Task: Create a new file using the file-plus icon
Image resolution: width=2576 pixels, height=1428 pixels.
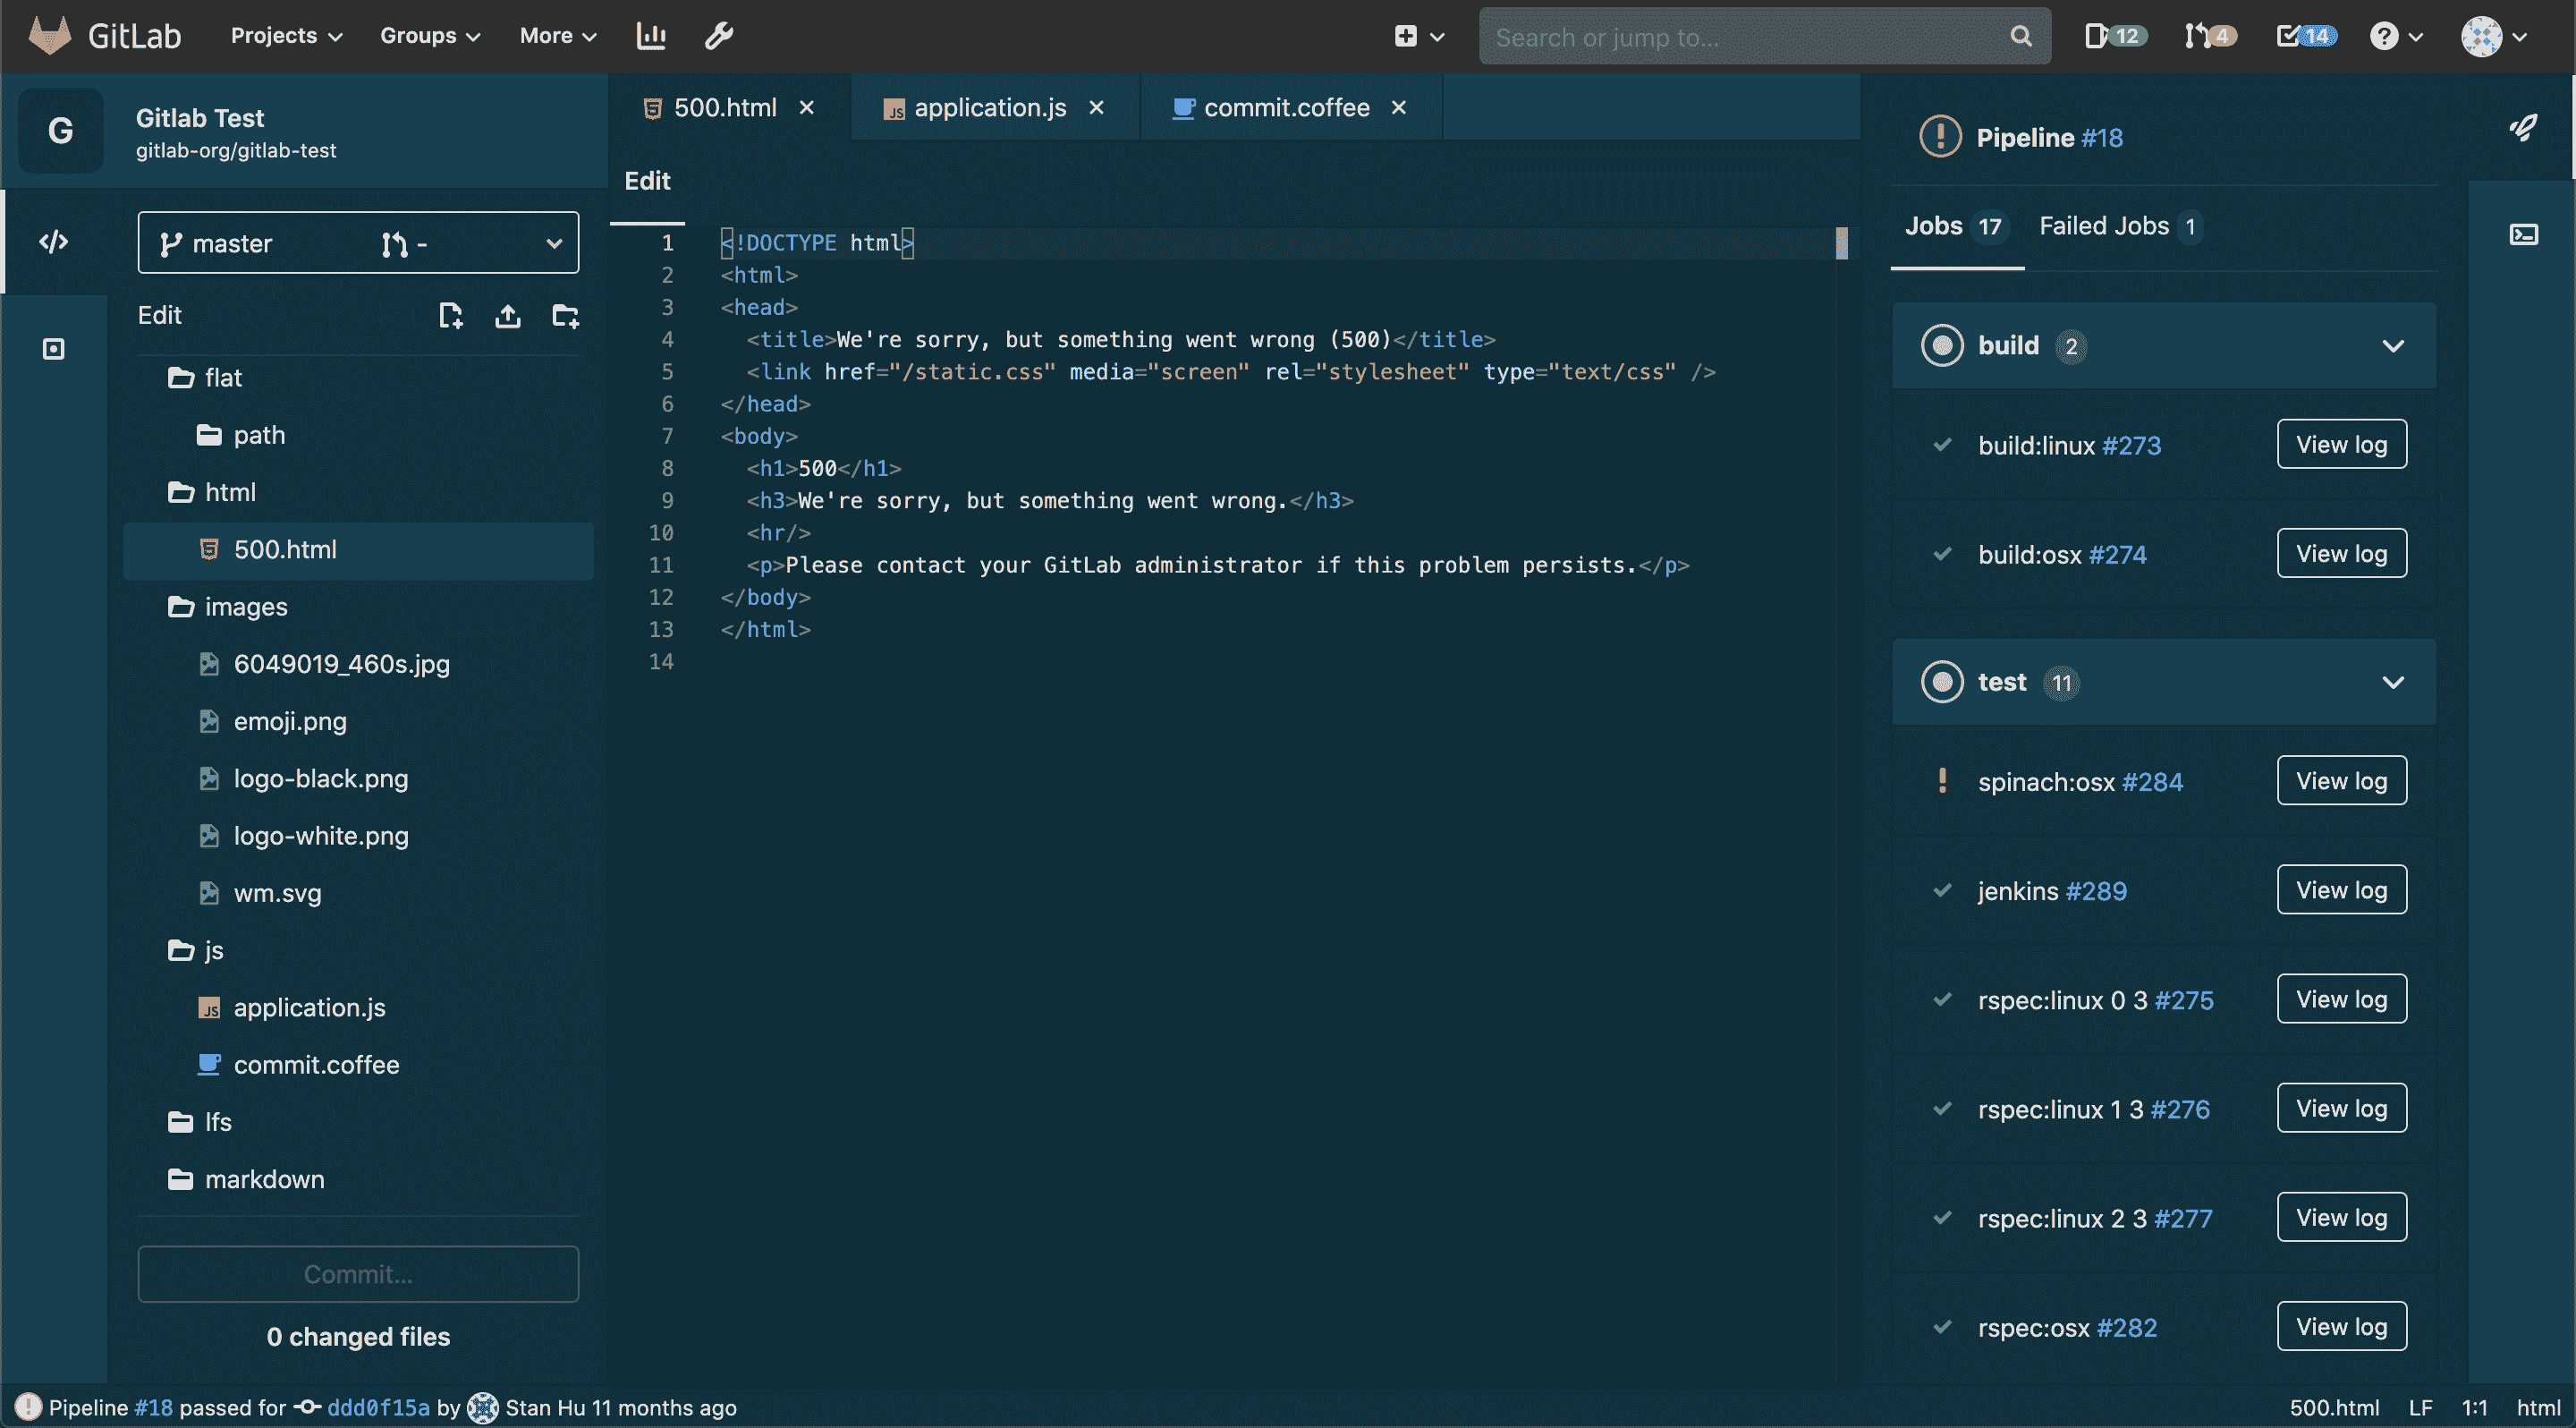Action: [x=451, y=315]
